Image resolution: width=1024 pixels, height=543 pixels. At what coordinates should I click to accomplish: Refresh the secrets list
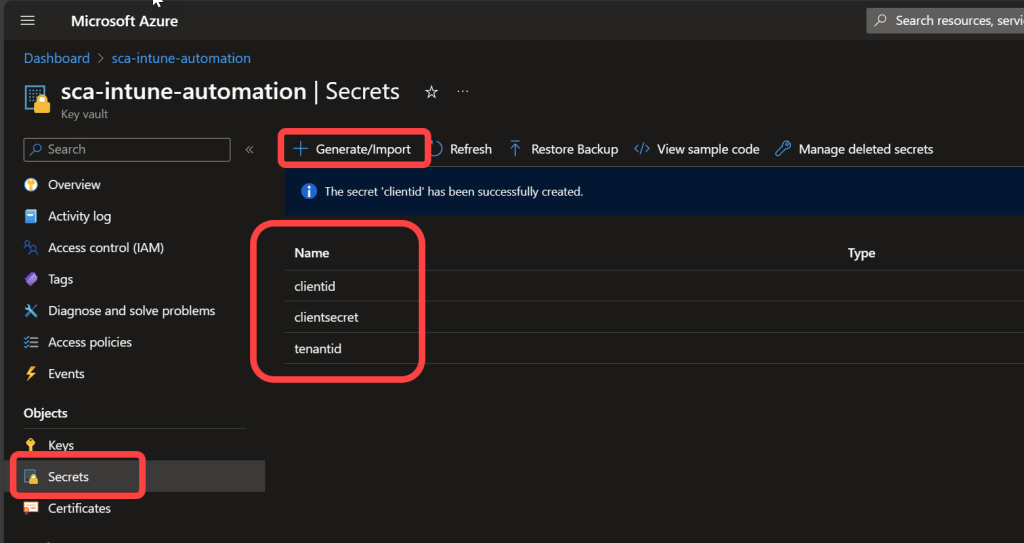tap(461, 149)
